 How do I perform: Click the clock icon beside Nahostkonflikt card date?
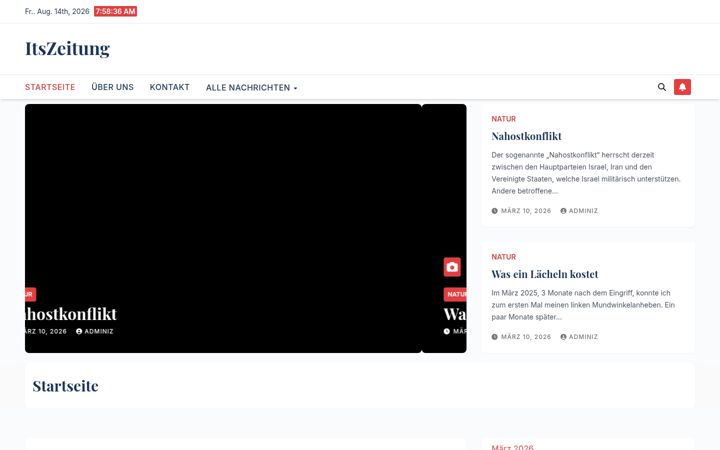click(495, 211)
